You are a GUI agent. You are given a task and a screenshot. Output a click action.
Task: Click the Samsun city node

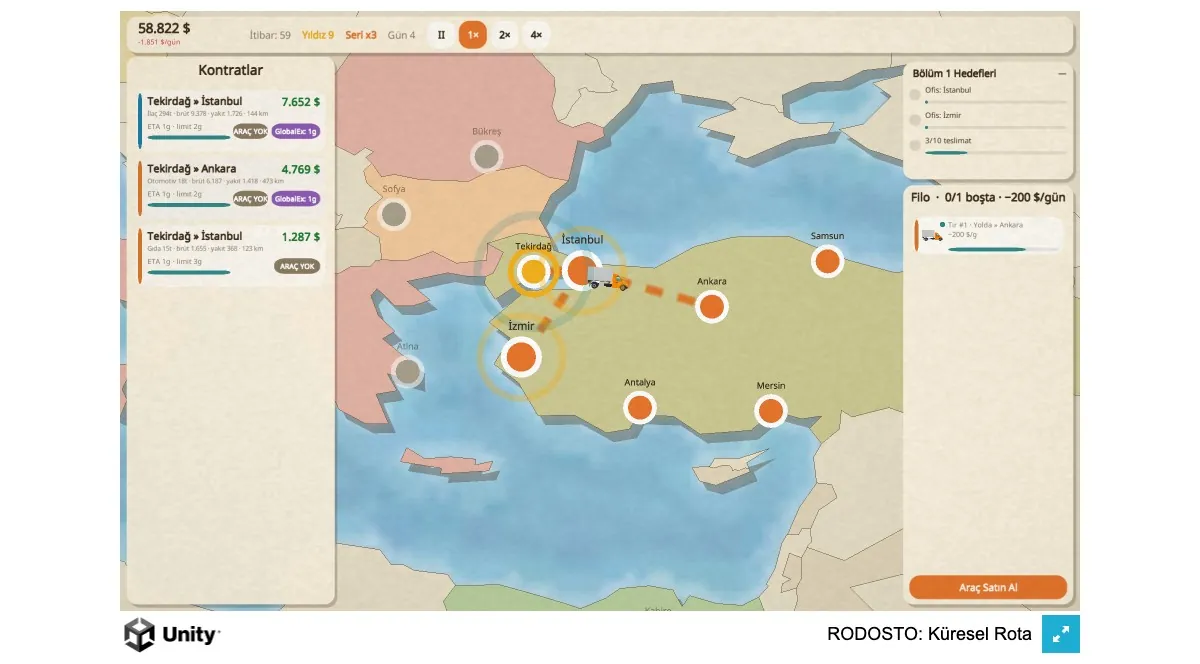827,261
